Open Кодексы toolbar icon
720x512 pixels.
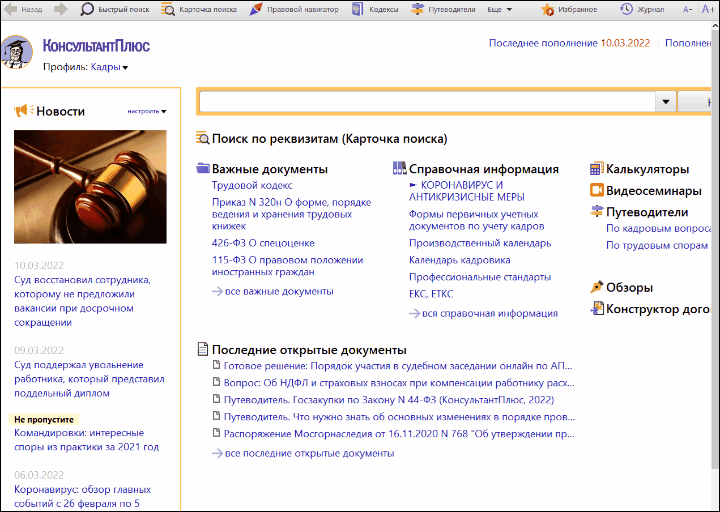click(357, 9)
